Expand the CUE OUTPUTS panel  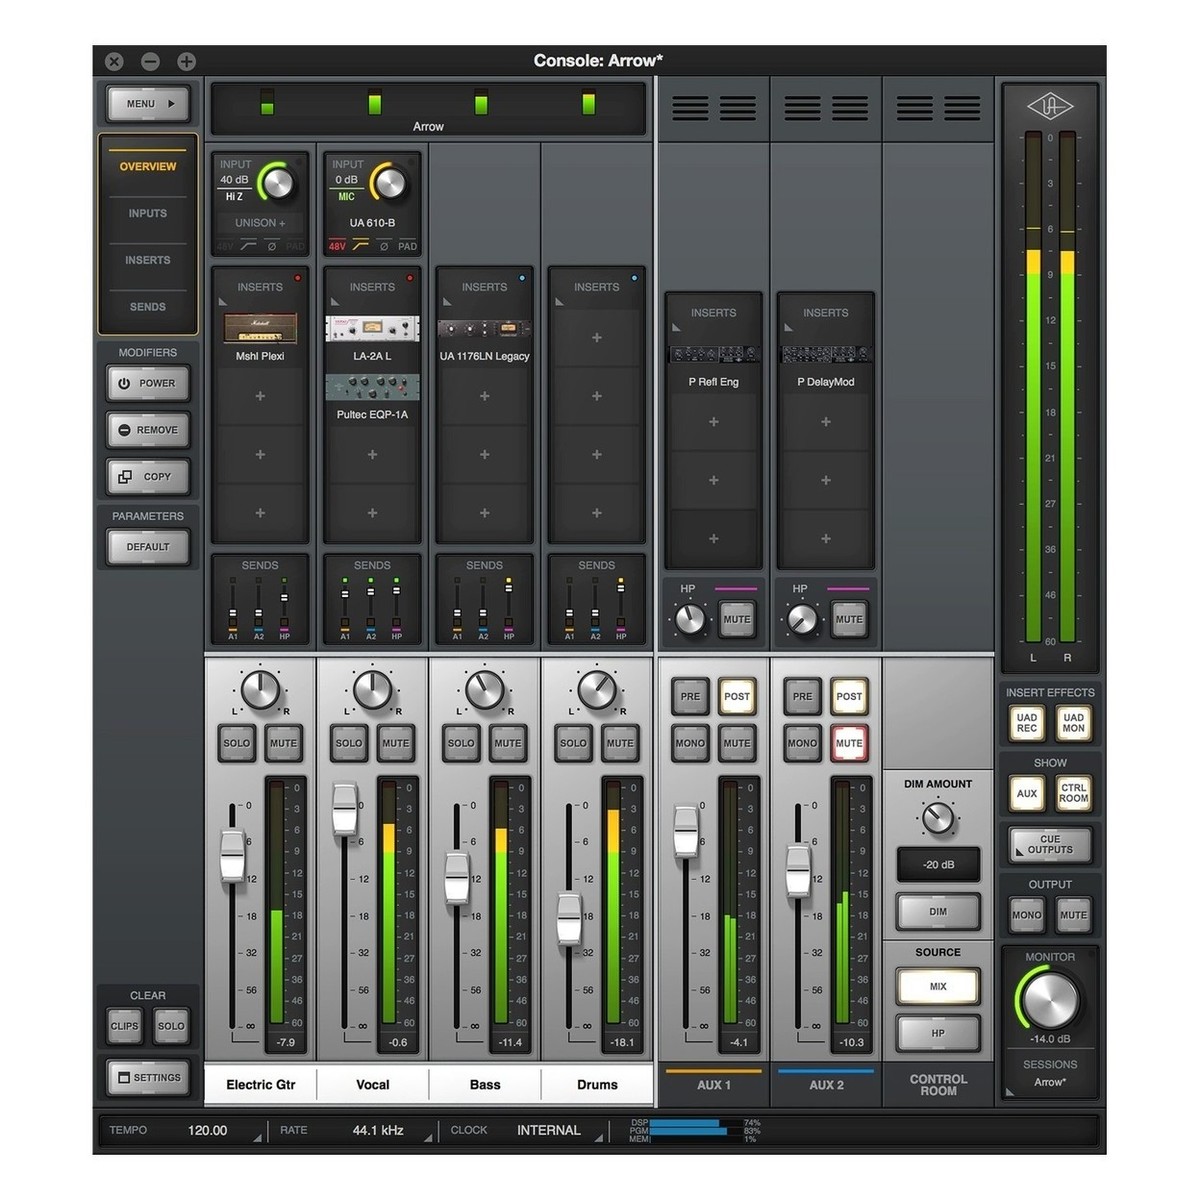[1050, 845]
